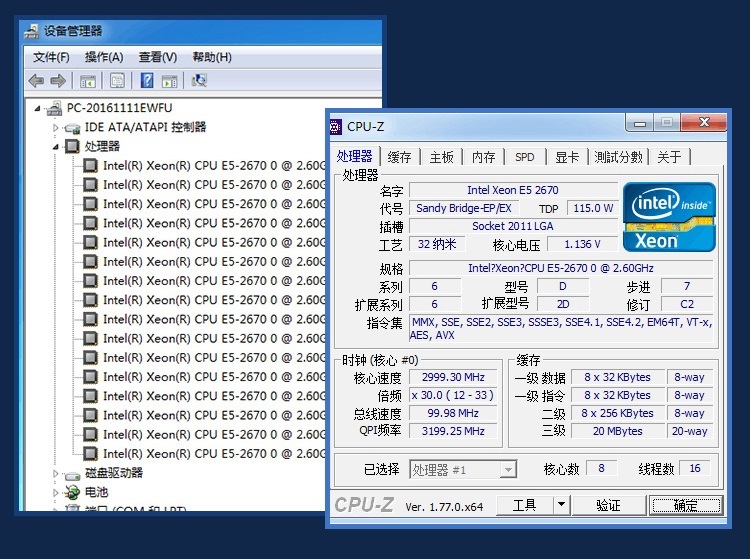Open the 查看(V) menu
This screenshot has height=559, width=750.
(x=158, y=57)
